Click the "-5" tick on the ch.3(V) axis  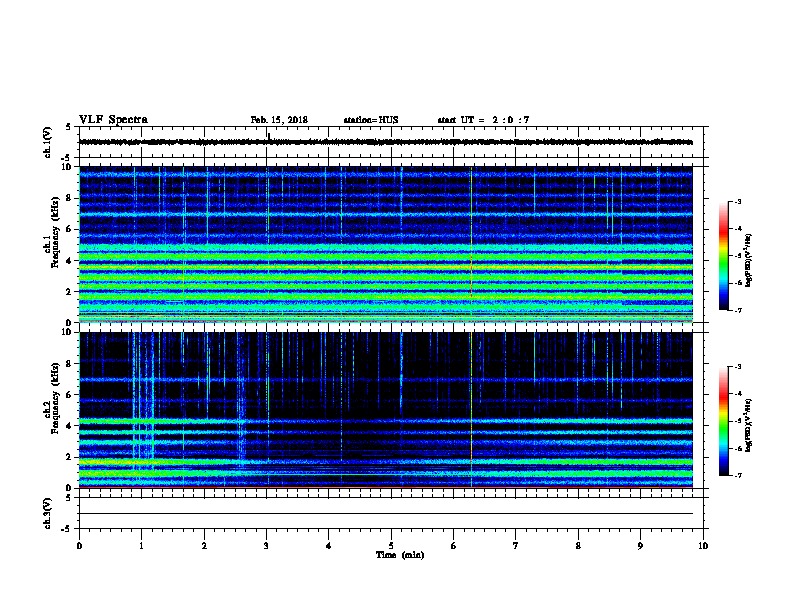(x=67, y=529)
